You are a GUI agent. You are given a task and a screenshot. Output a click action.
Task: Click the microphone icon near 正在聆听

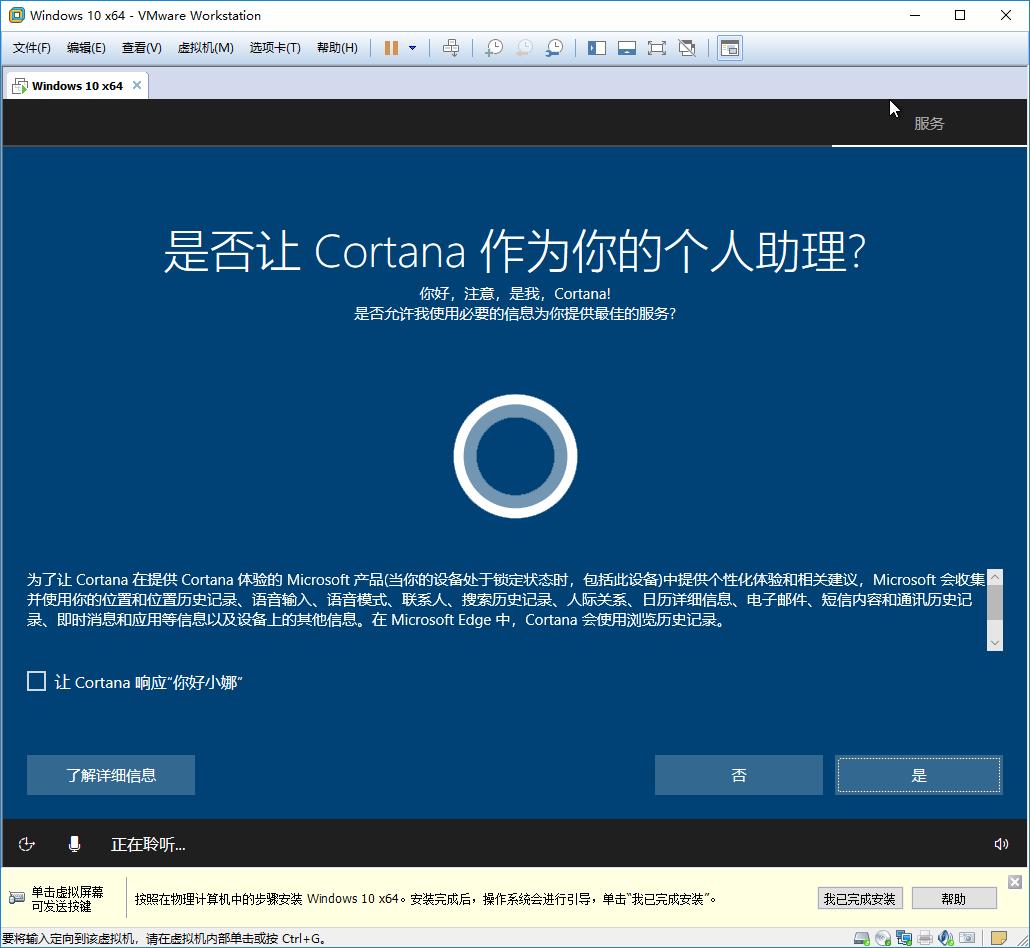pos(74,845)
